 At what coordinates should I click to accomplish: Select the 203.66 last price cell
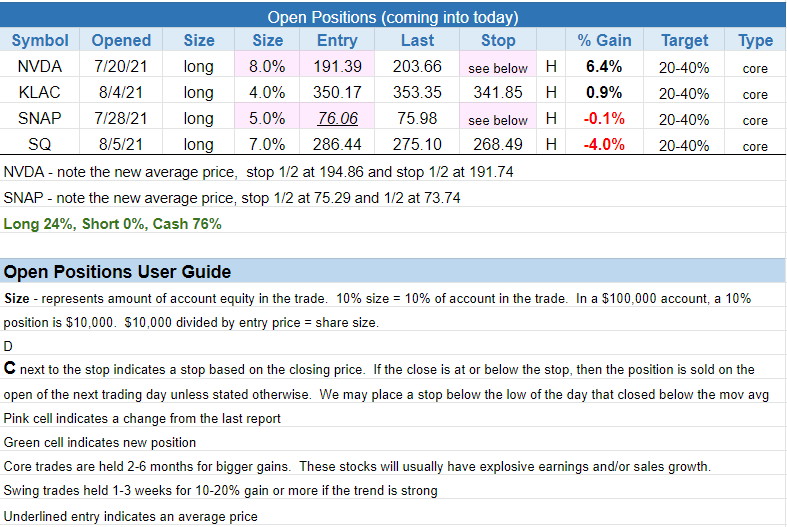(x=417, y=66)
